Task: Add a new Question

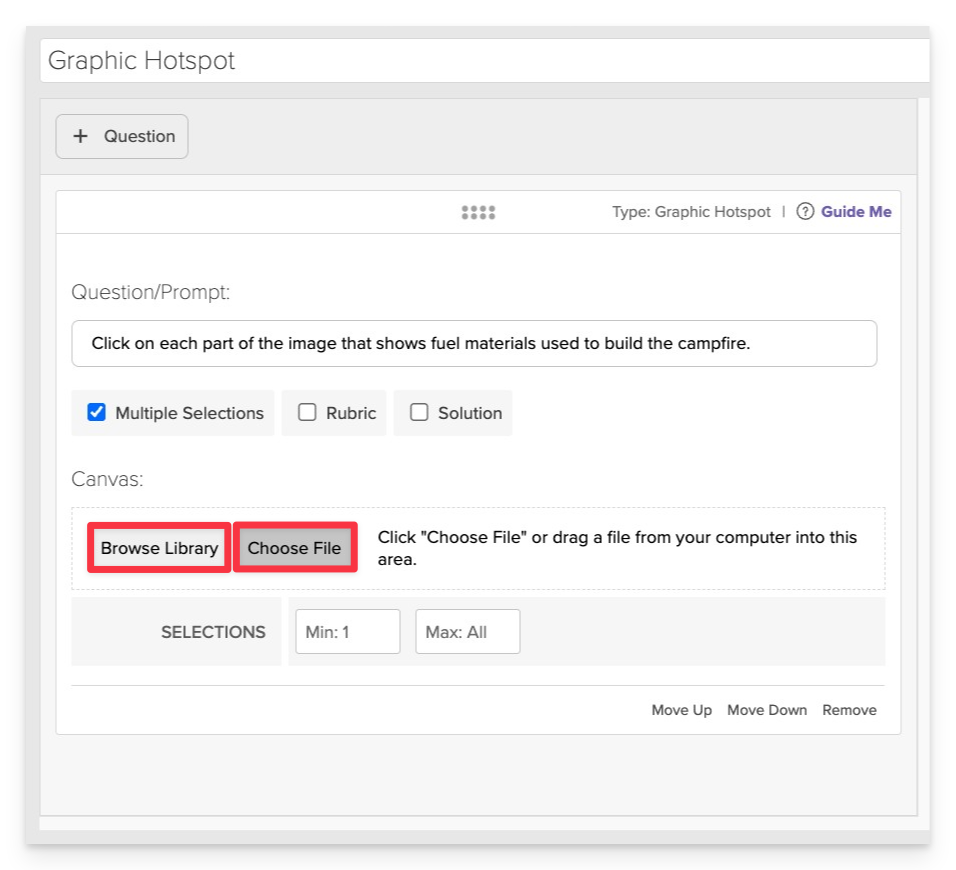Action: [122, 137]
